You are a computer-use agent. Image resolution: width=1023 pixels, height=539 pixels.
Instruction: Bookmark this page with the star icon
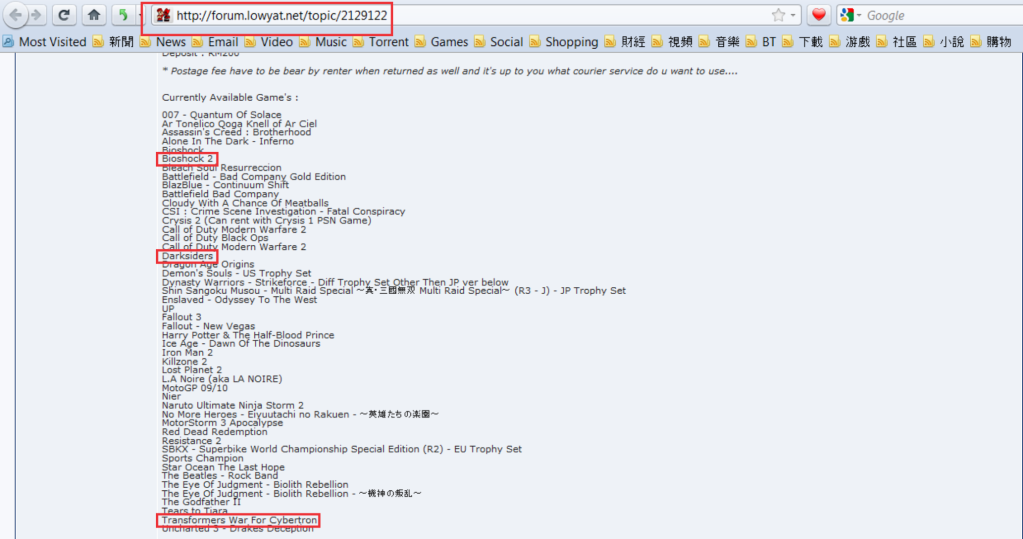(778, 15)
